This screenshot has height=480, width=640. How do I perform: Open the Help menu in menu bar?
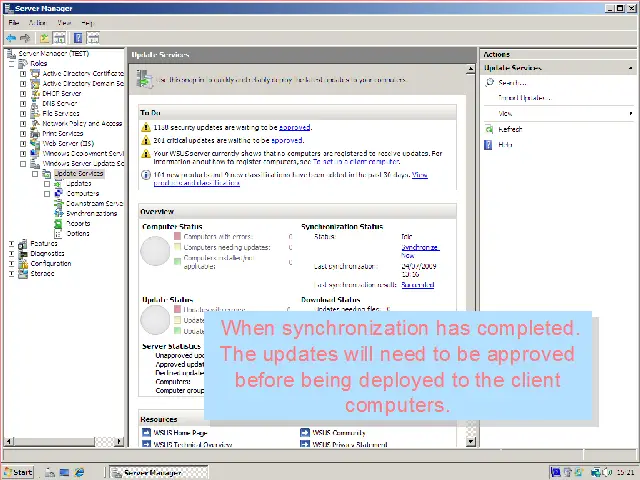pyautogui.click(x=87, y=22)
